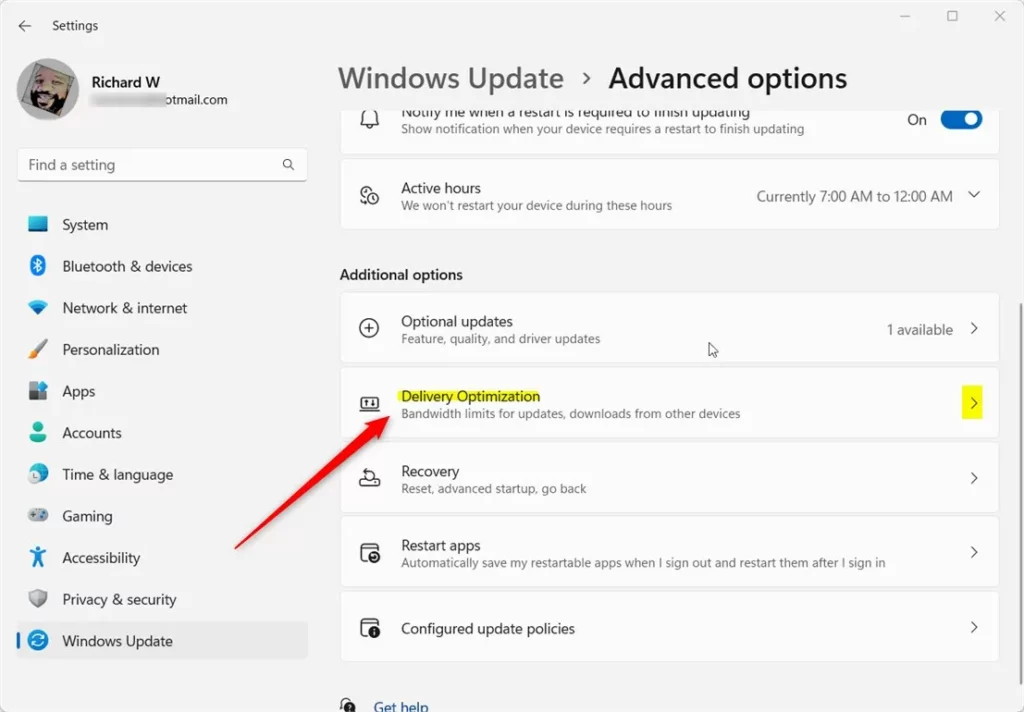This screenshot has height=712, width=1024.
Task: Click Optional updates chevron arrow
Action: [x=974, y=328]
